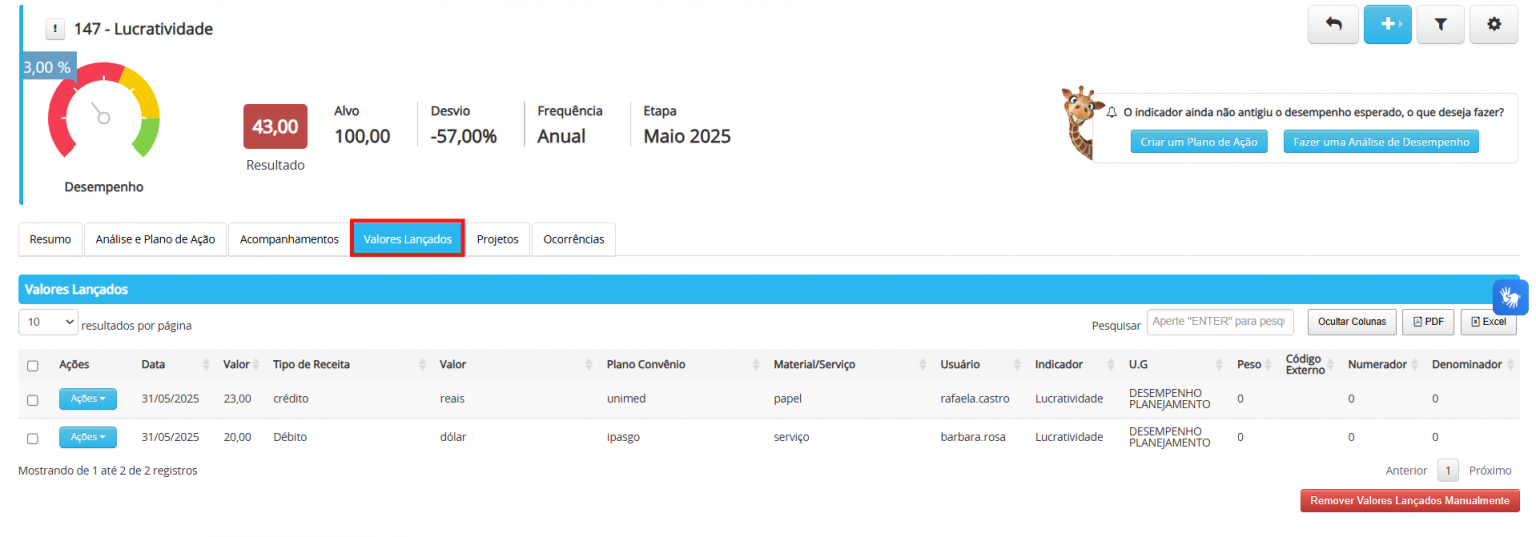Switch to the Ocorrências tab
The image size is (1536, 537).
(574, 240)
